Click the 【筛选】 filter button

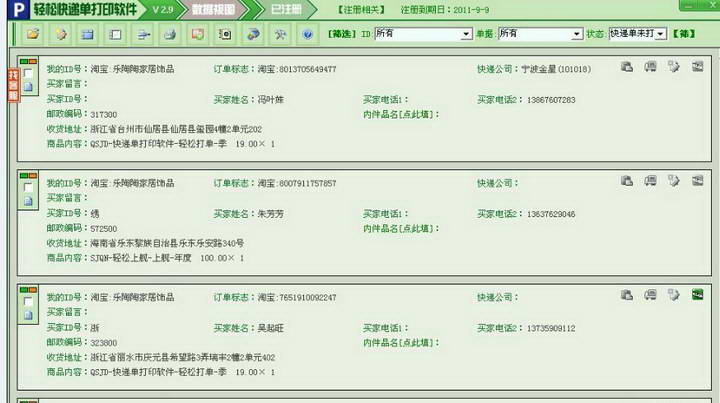342,34
